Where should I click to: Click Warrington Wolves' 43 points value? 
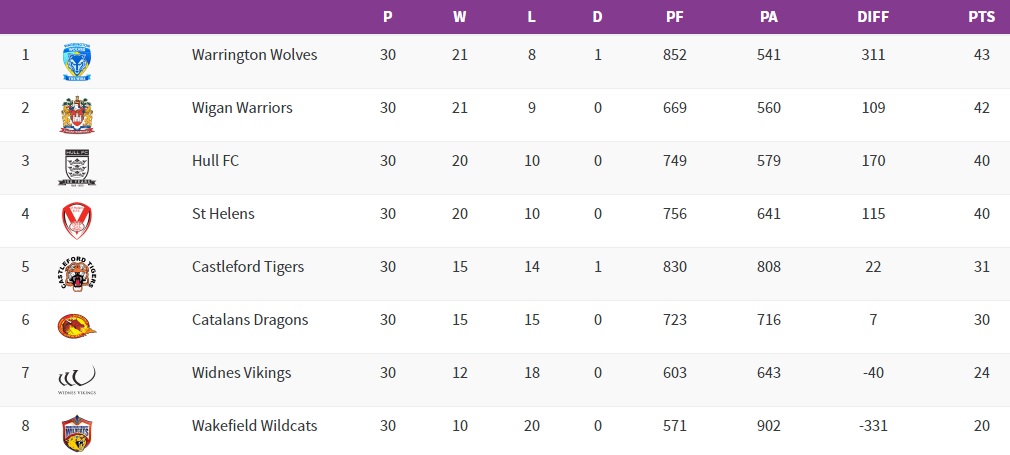981,55
